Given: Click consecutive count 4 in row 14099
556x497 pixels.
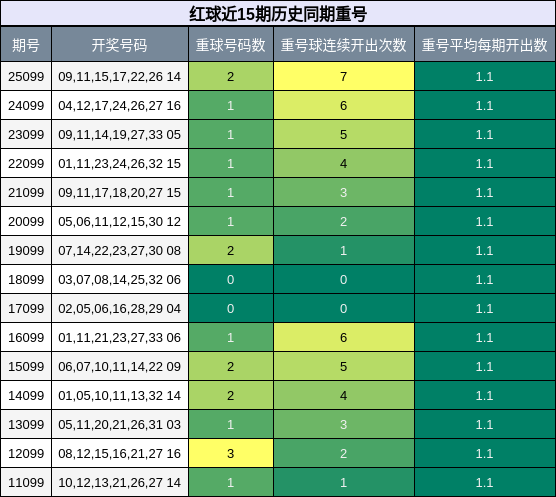Looking at the screenshot, I should click(344, 396).
